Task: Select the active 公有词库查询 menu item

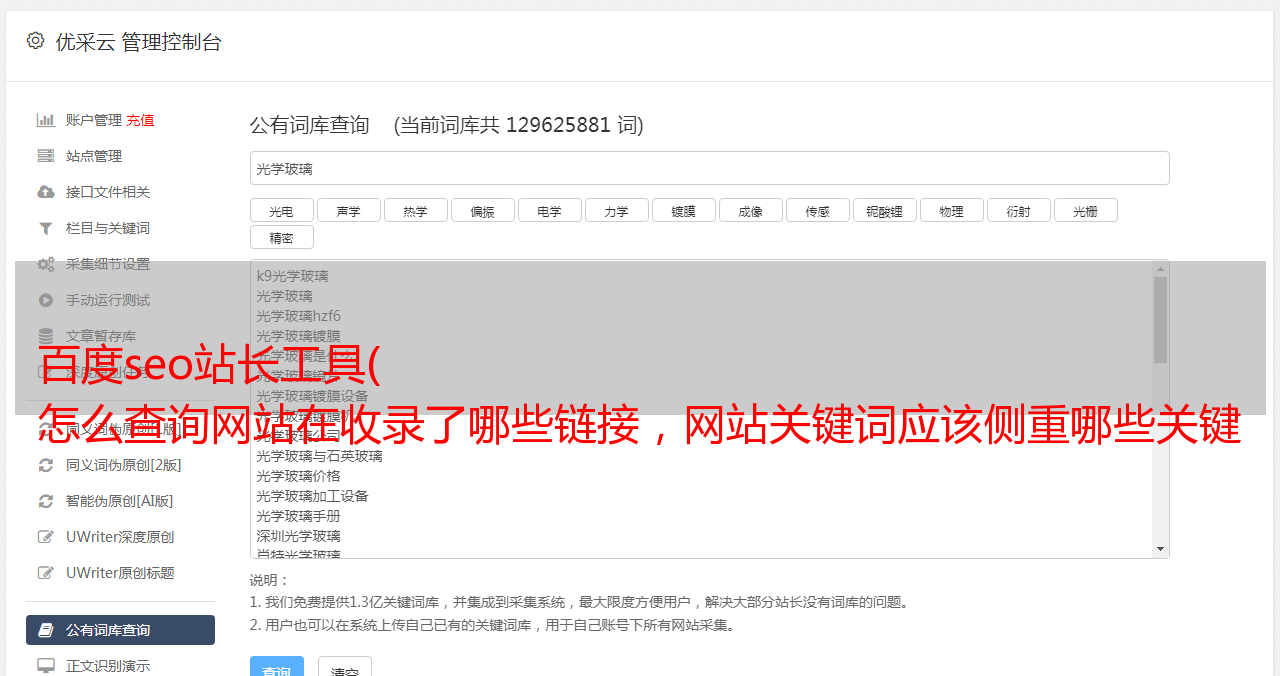Action: coord(120,630)
